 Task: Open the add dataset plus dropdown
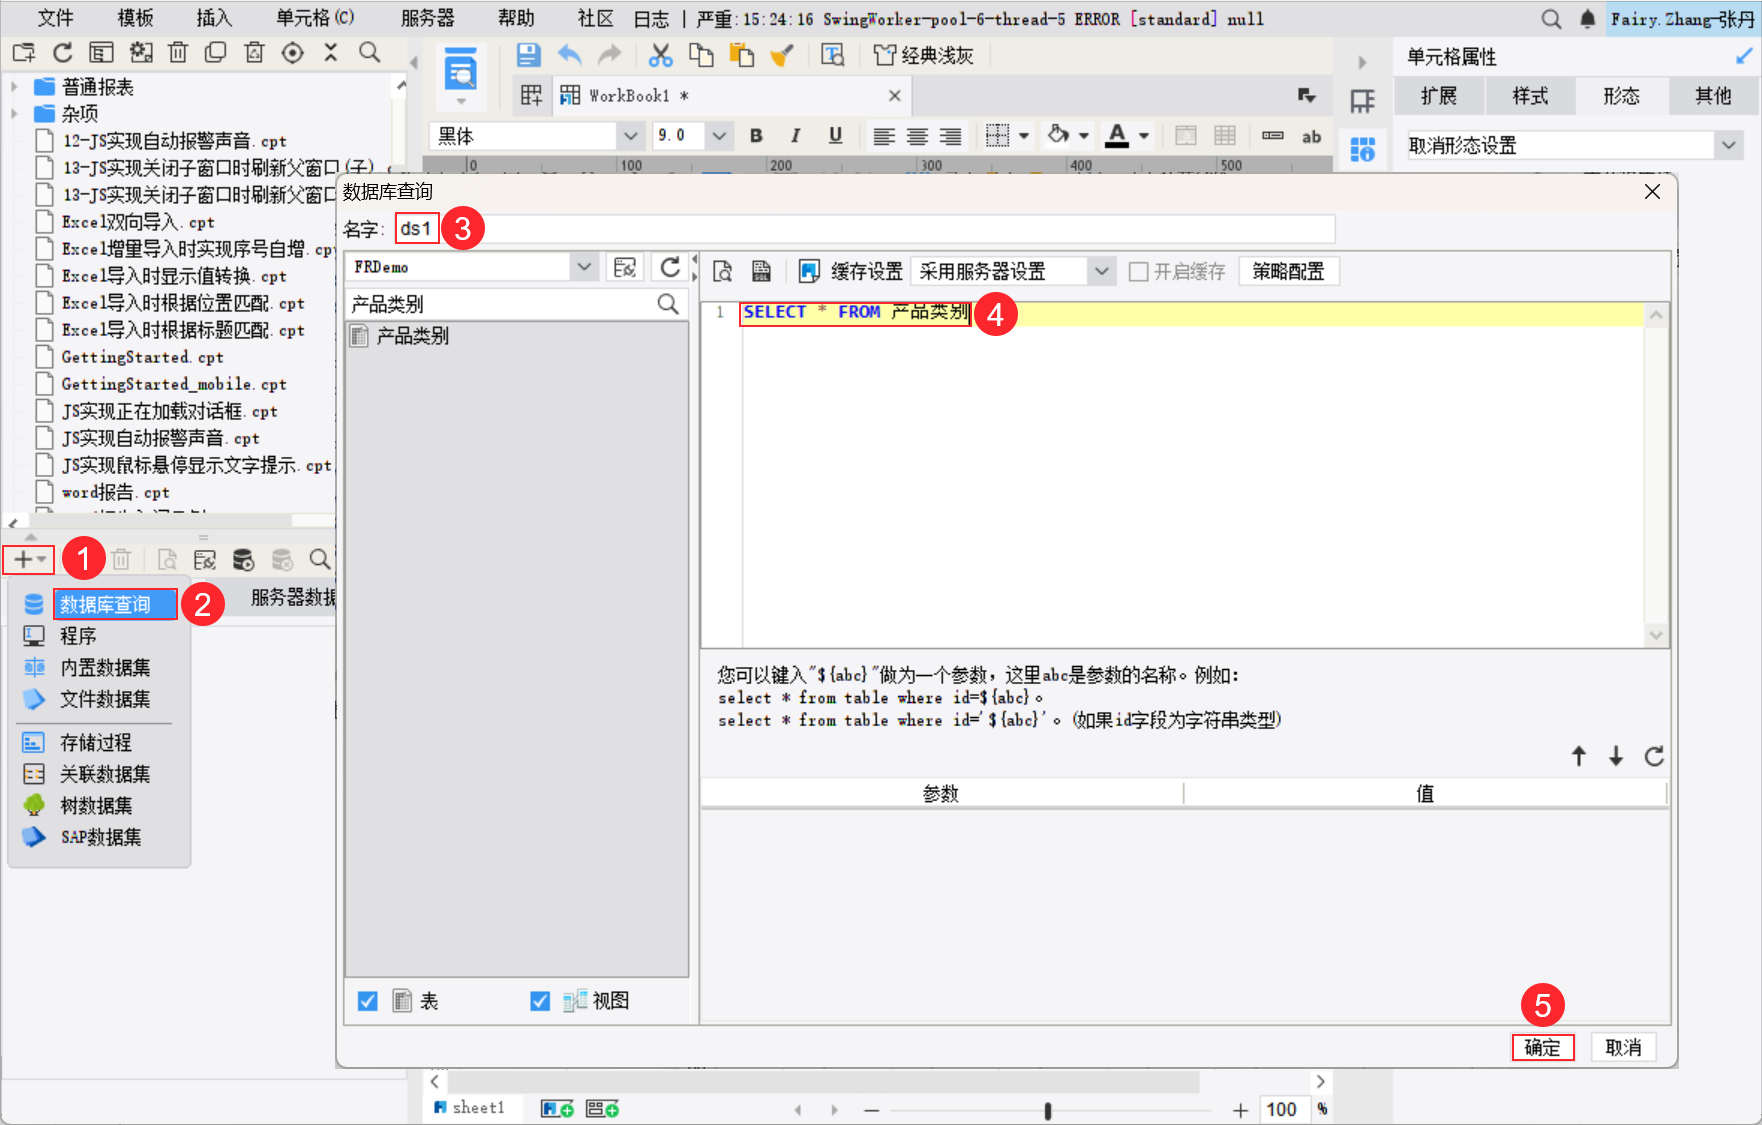(29, 560)
